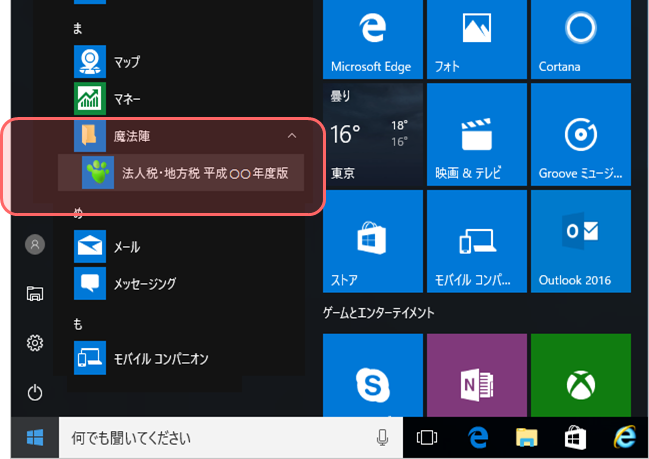The height and width of the screenshot is (459, 649).
Task: Open メール from the app list
Action: (x=126, y=246)
